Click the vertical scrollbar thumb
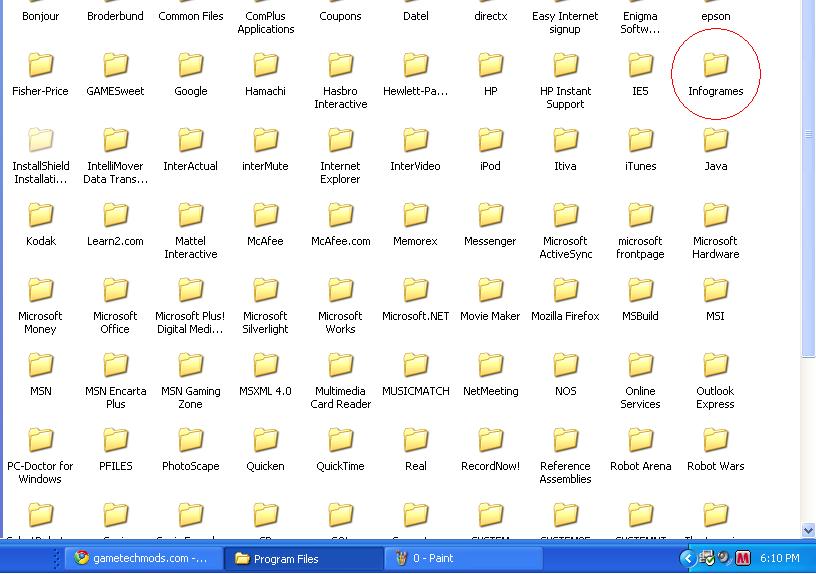The image size is (816, 574). (x=808, y=179)
